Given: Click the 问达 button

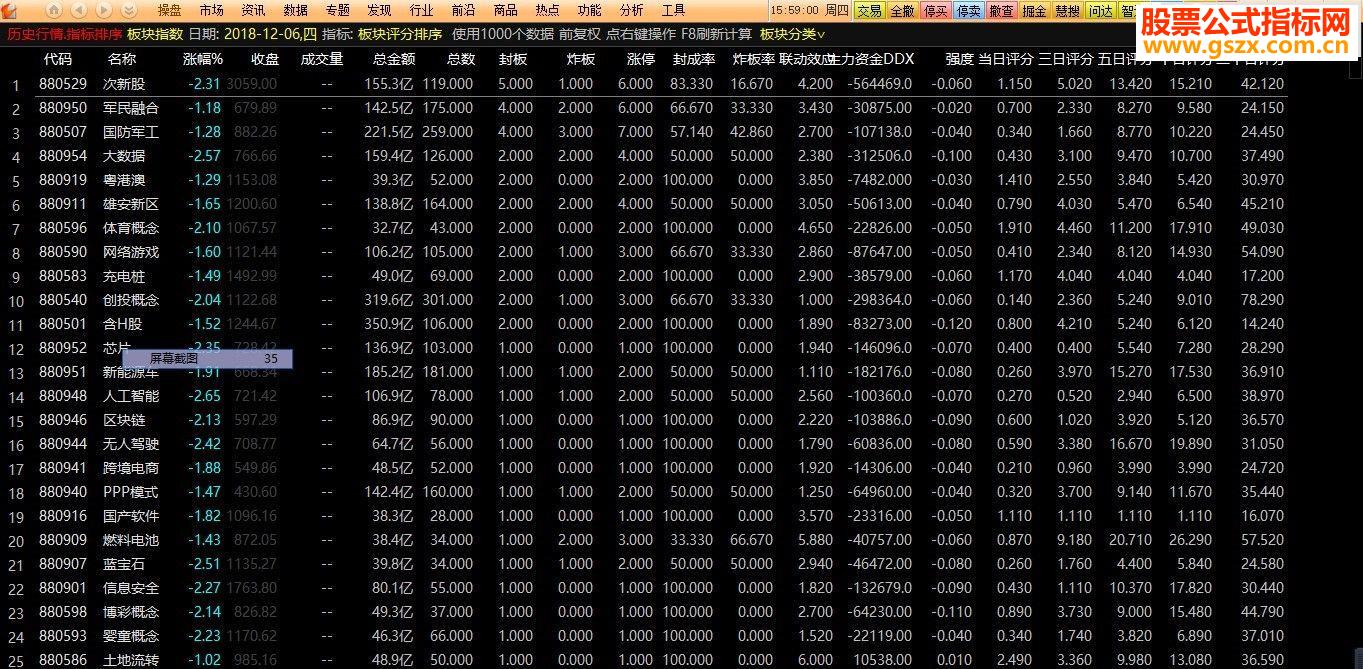Looking at the screenshot, I should (x=1101, y=11).
